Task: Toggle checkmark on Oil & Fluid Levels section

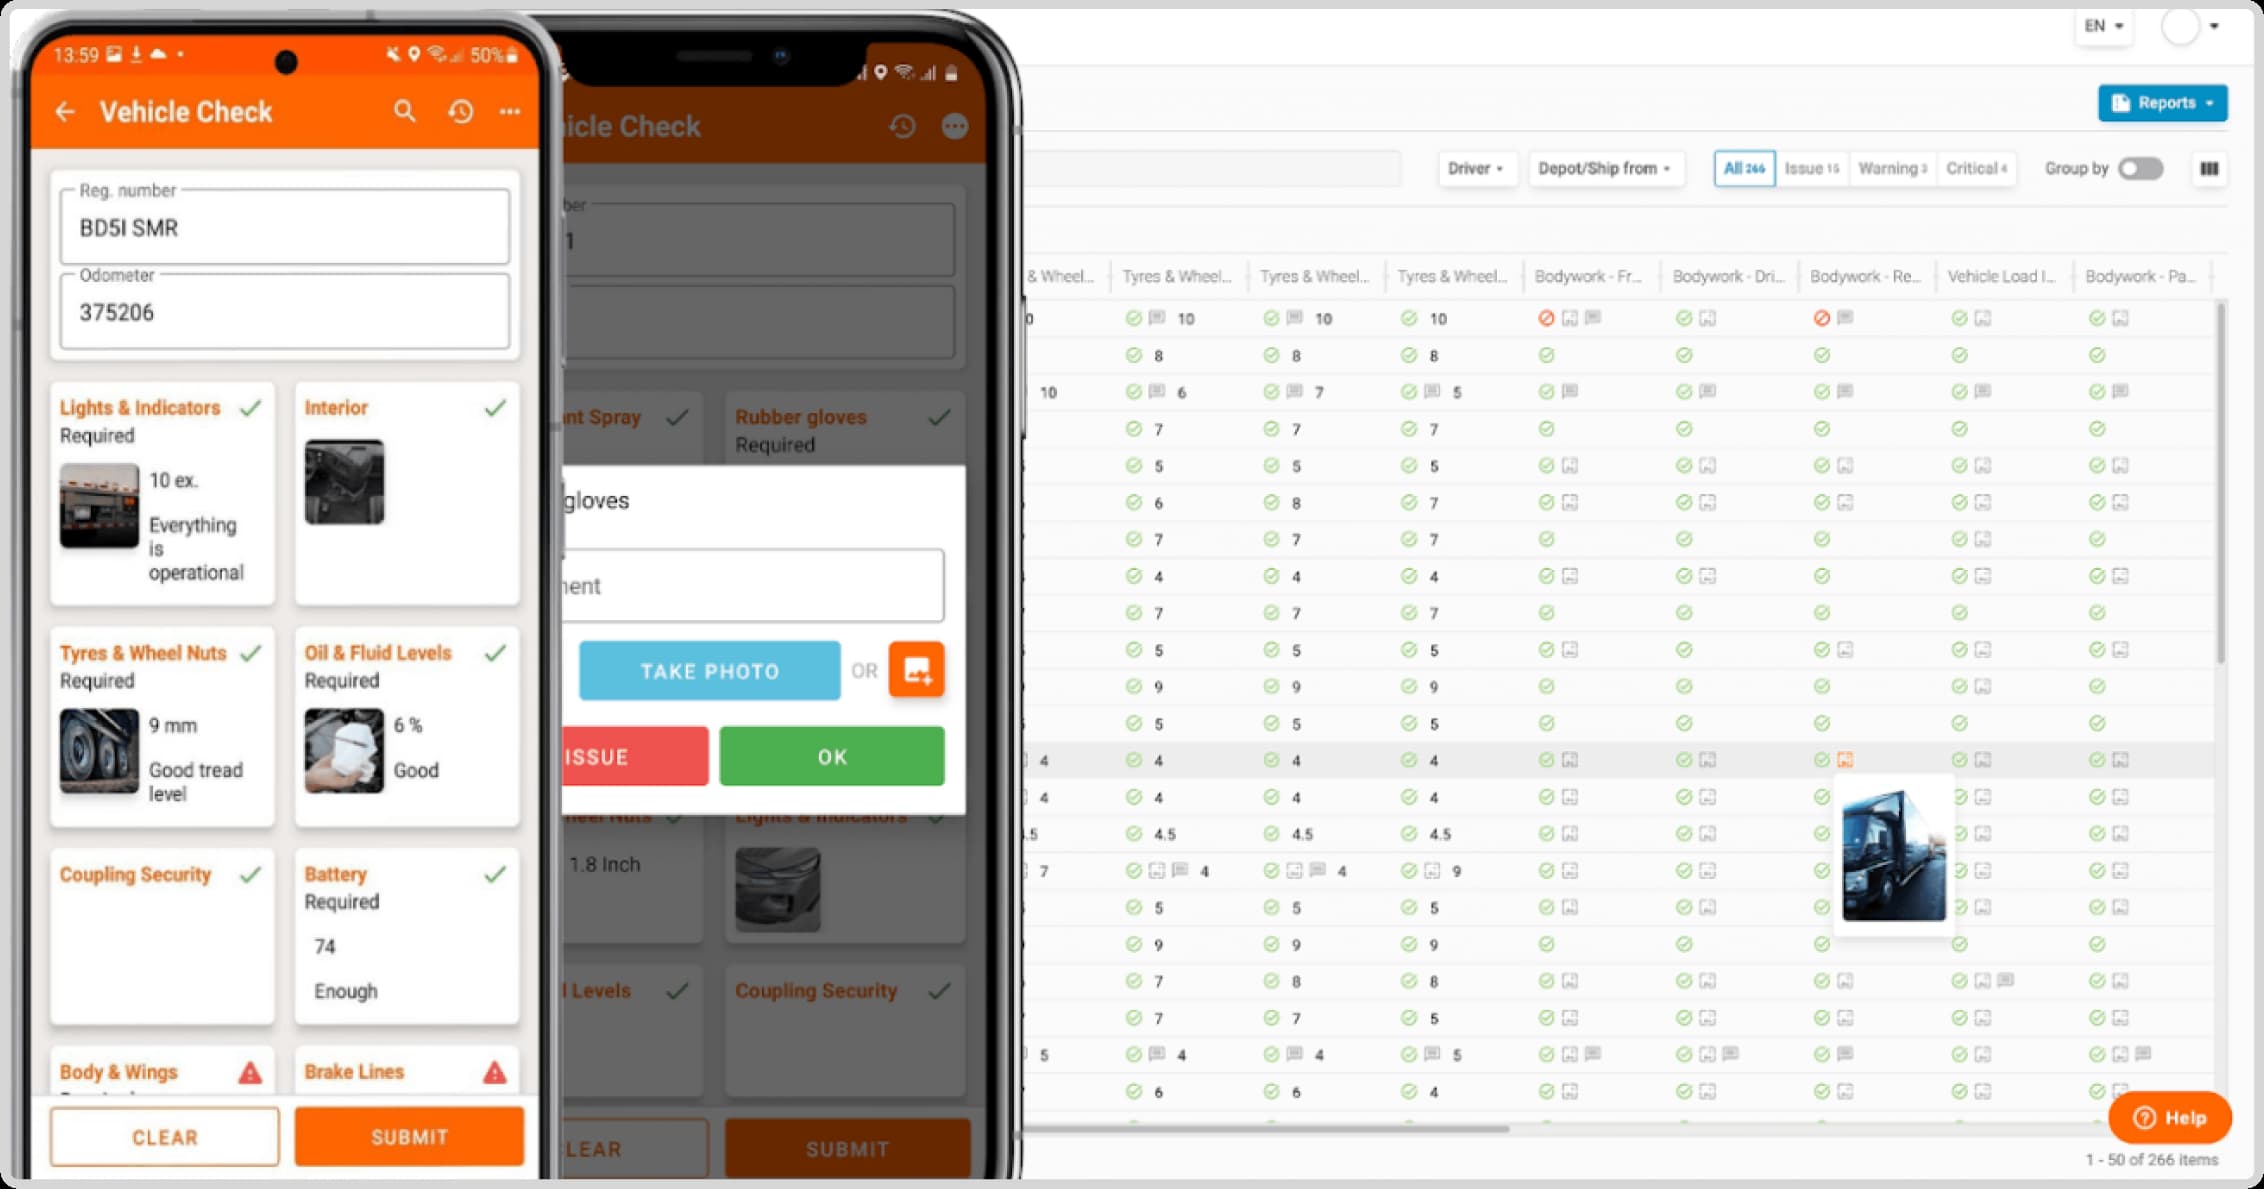Action: [x=499, y=653]
